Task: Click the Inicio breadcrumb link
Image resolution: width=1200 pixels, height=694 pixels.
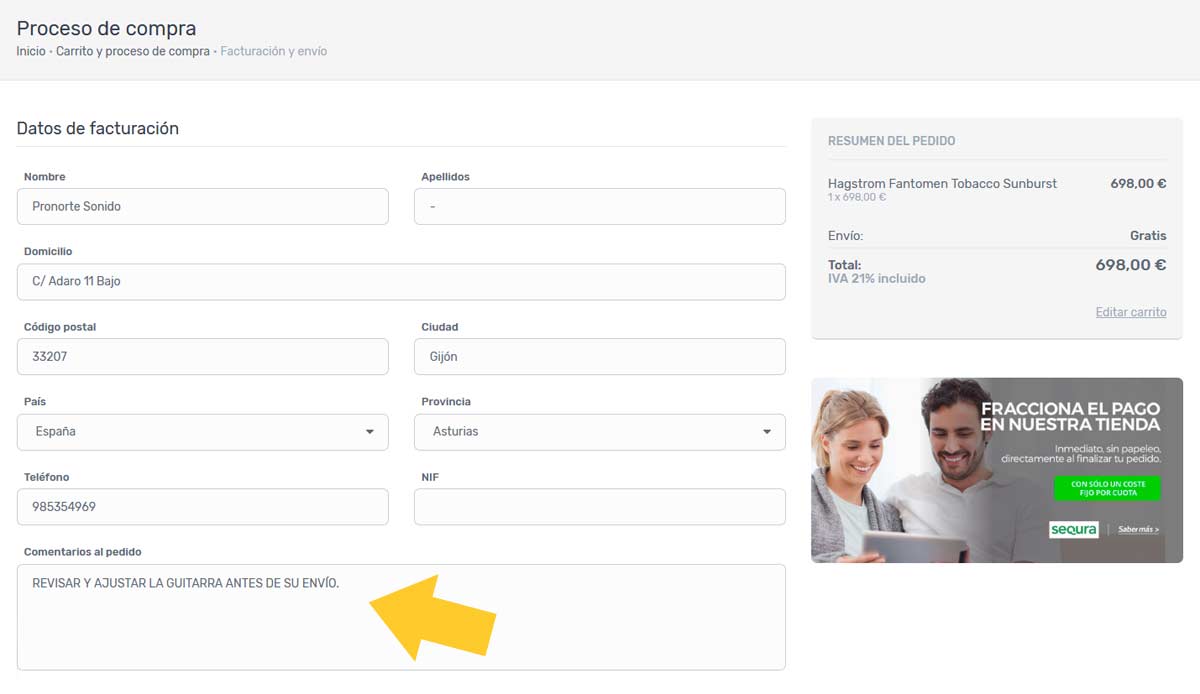Action: click(31, 51)
